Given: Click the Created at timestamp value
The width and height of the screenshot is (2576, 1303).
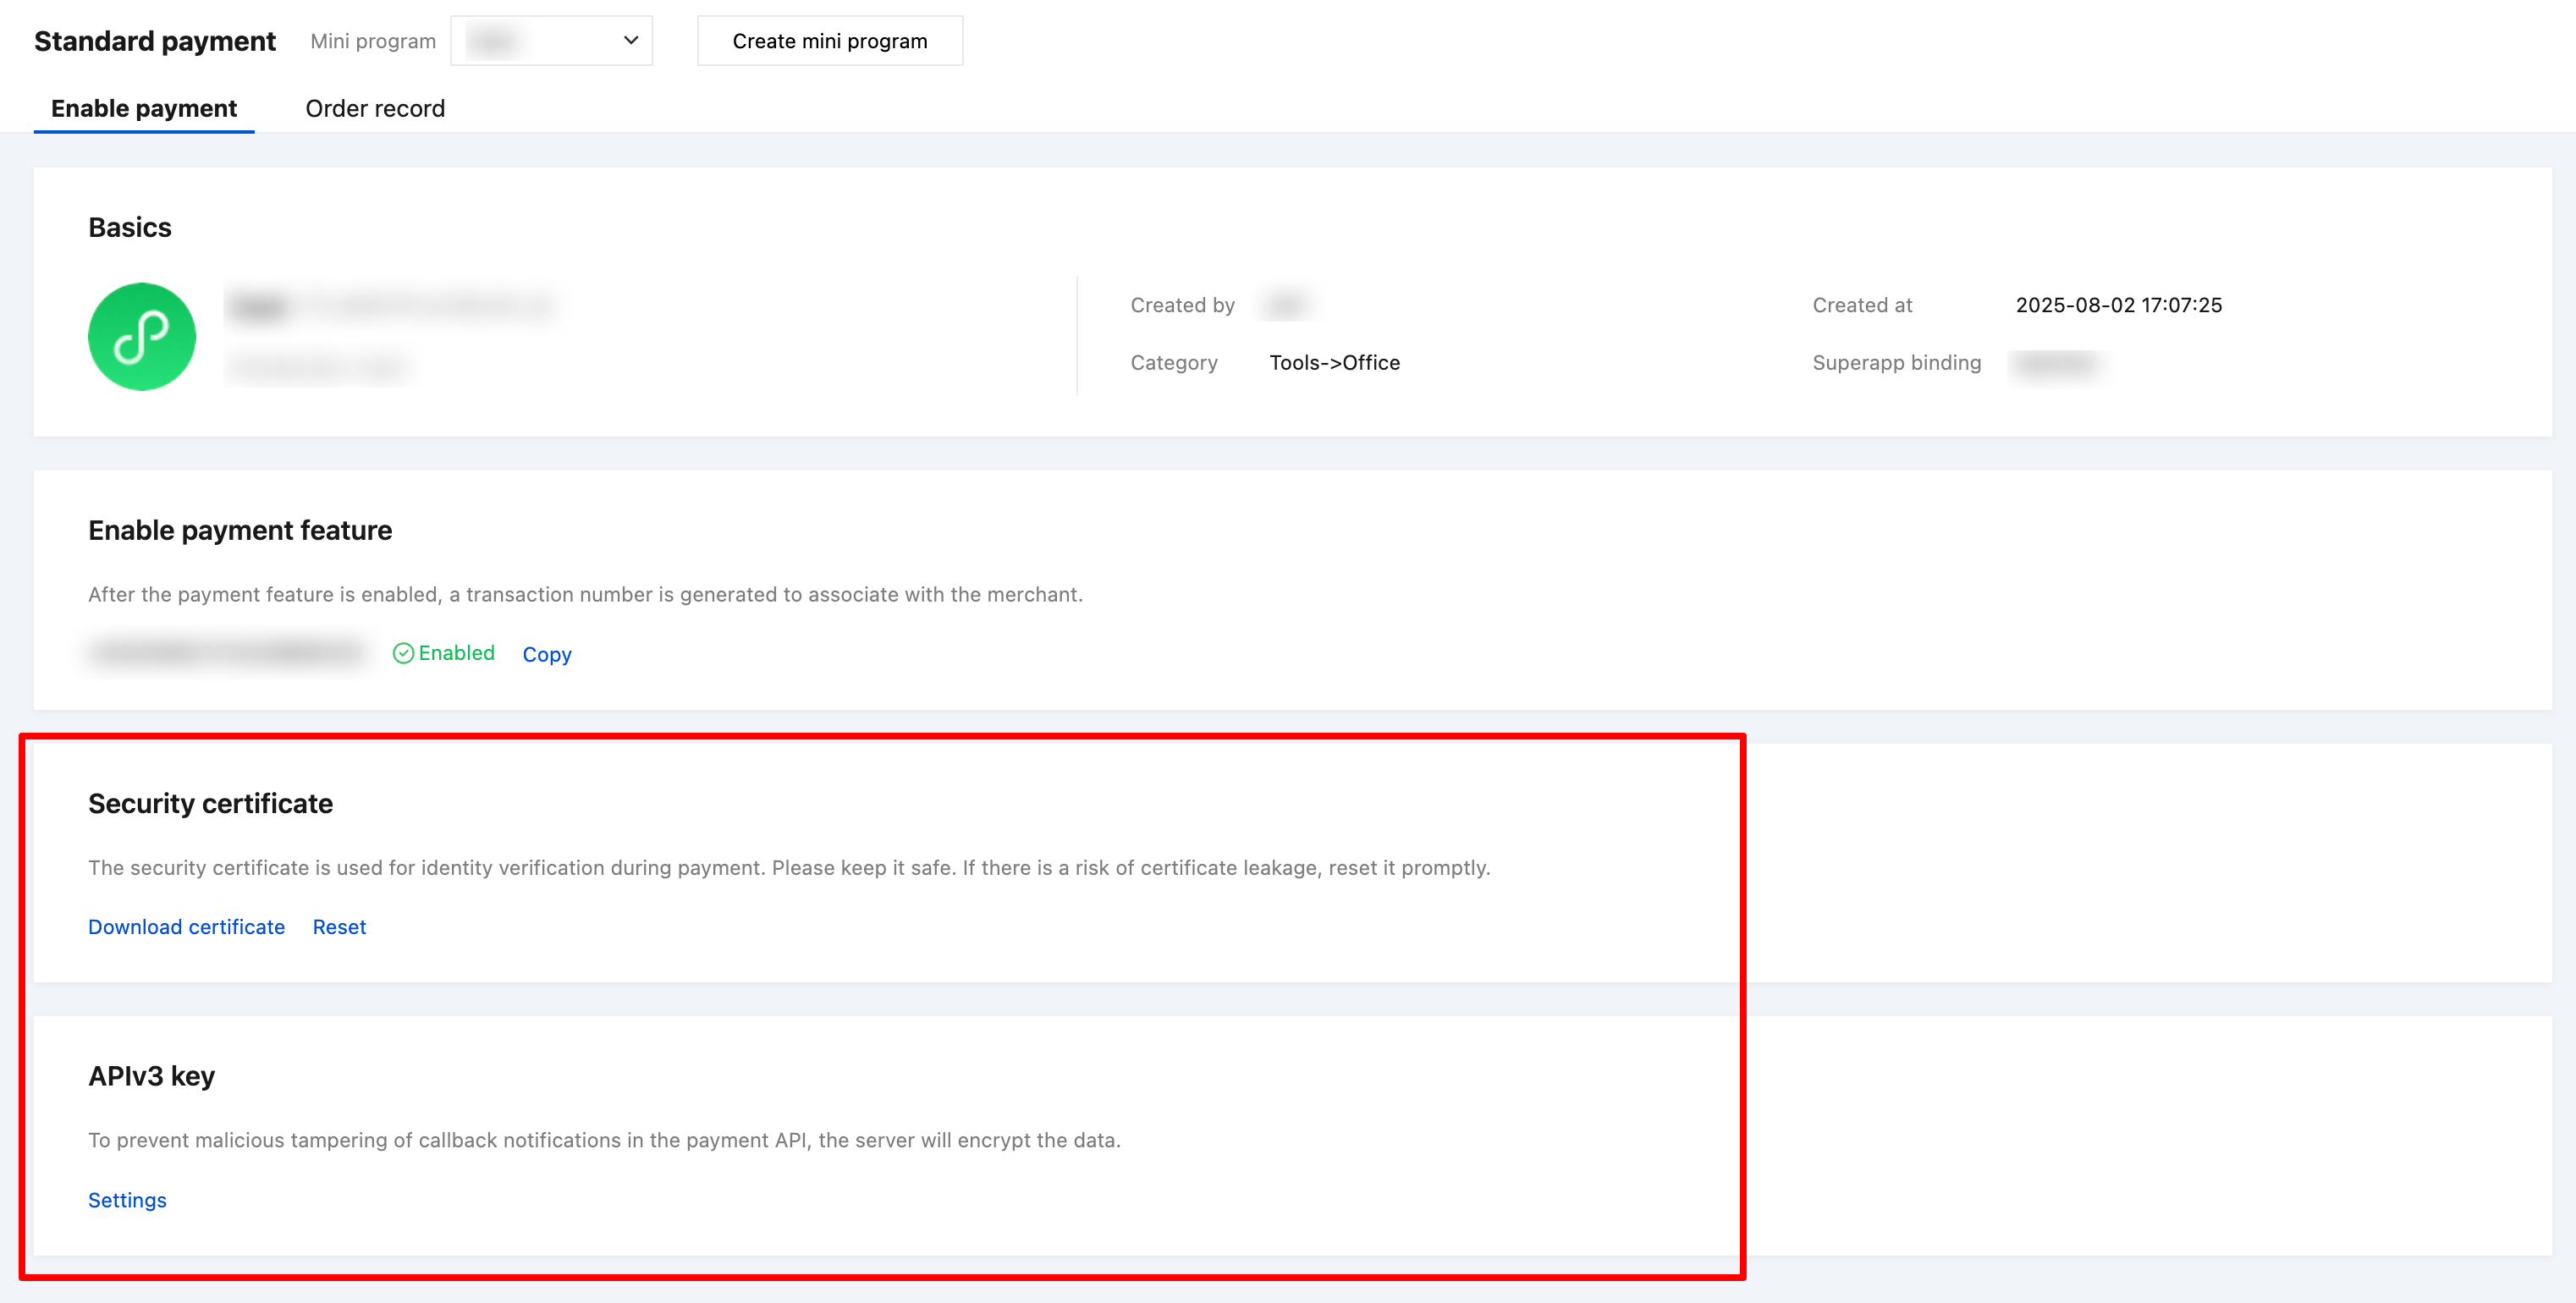Looking at the screenshot, I should tap(2118, 305).
